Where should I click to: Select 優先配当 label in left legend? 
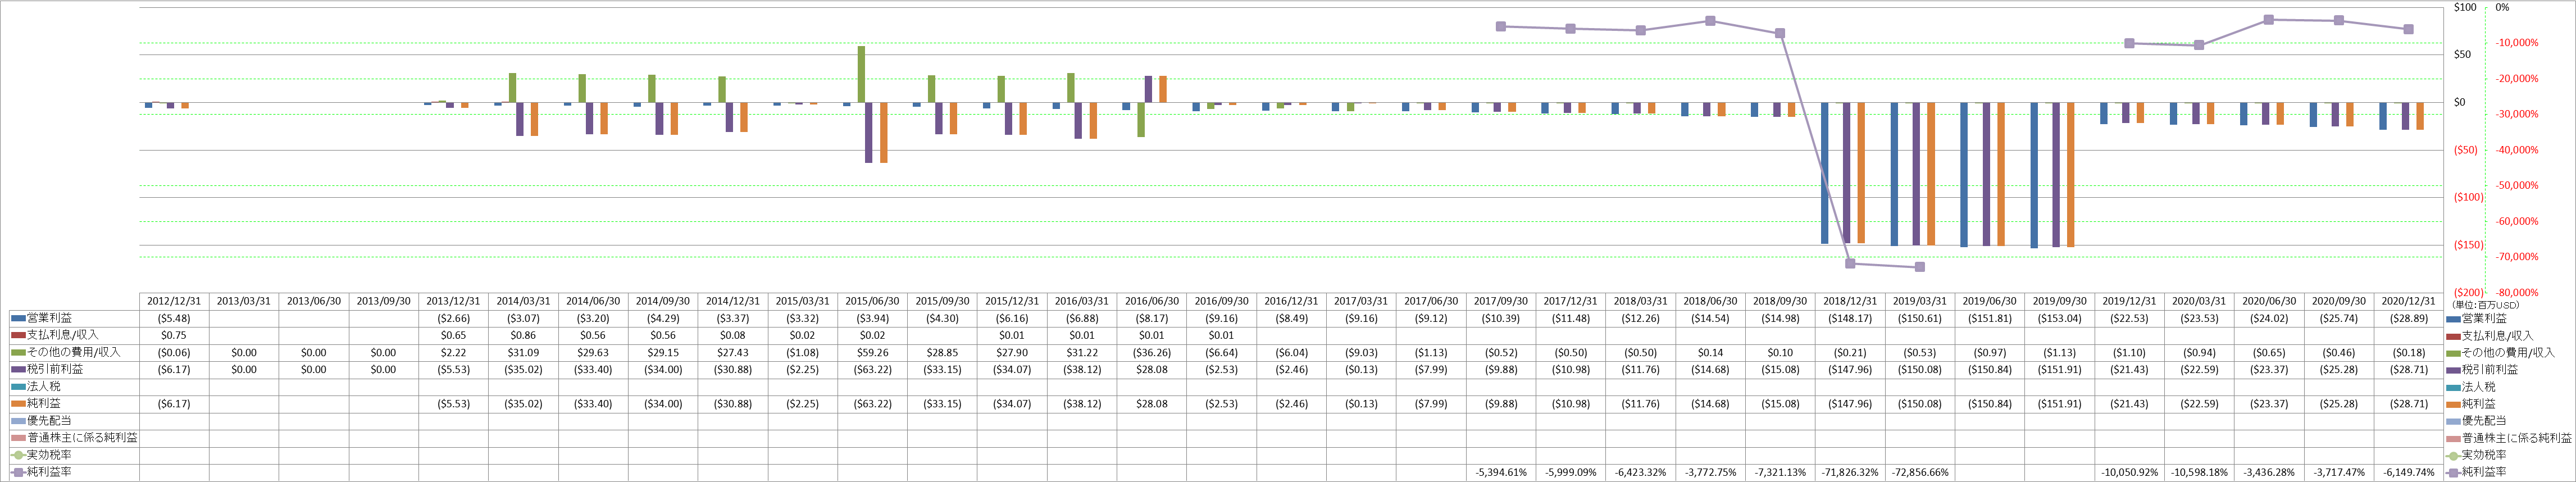tap(49, 421)
